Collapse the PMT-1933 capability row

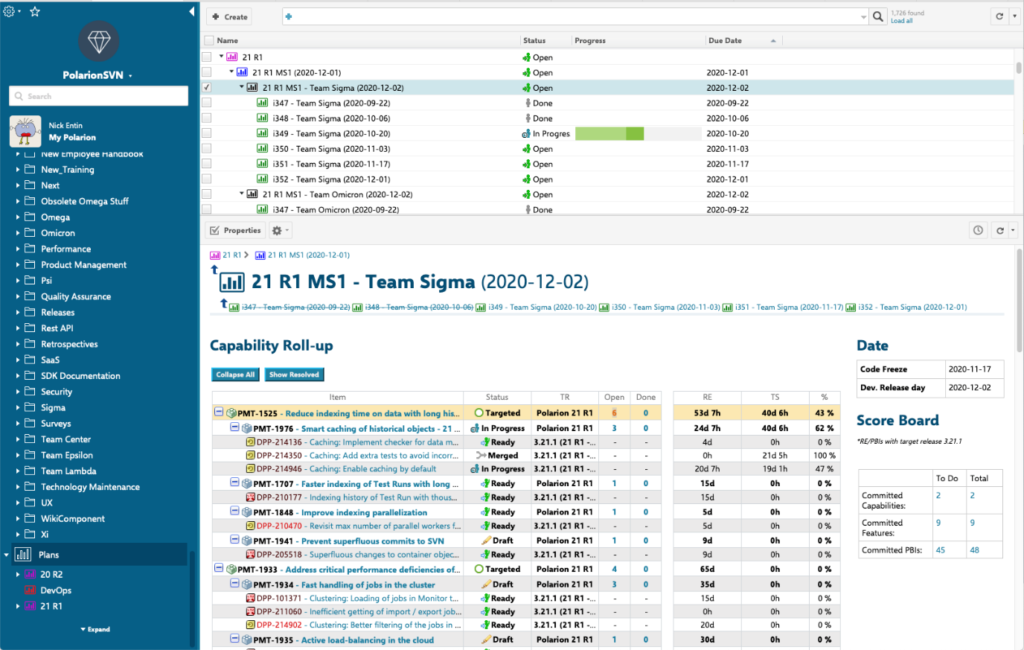coord(219,568)
